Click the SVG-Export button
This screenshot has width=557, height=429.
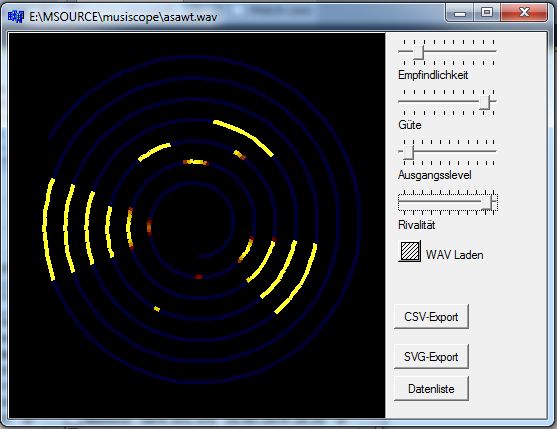point(431,357)
